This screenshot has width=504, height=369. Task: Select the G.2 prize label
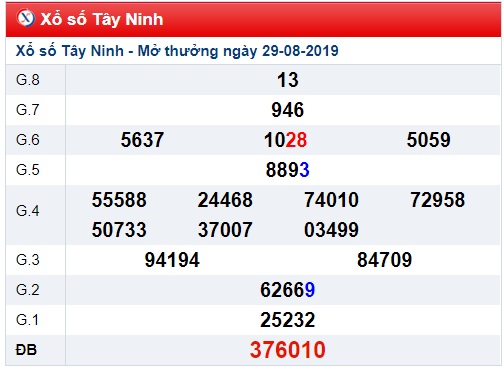point(28,290)
